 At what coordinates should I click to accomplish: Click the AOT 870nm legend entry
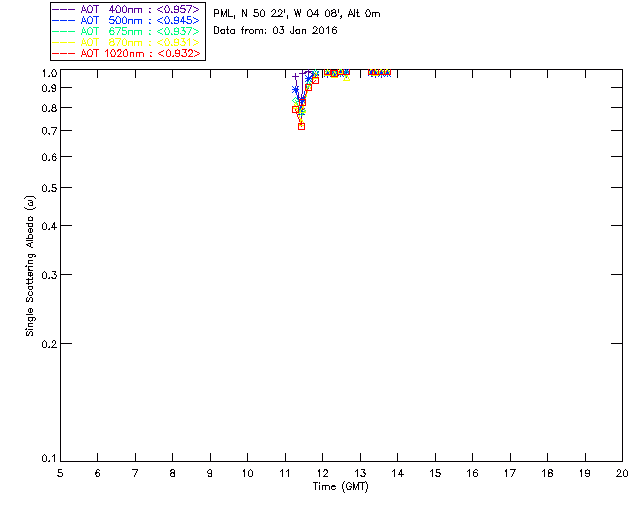(x=126, y=42)
